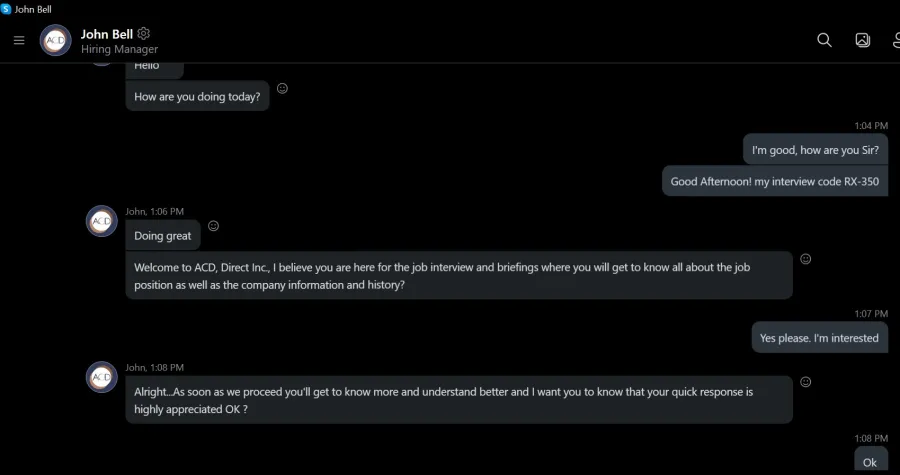Click the "Doing great" message bubble
The image size is (900, 475).
163,235
